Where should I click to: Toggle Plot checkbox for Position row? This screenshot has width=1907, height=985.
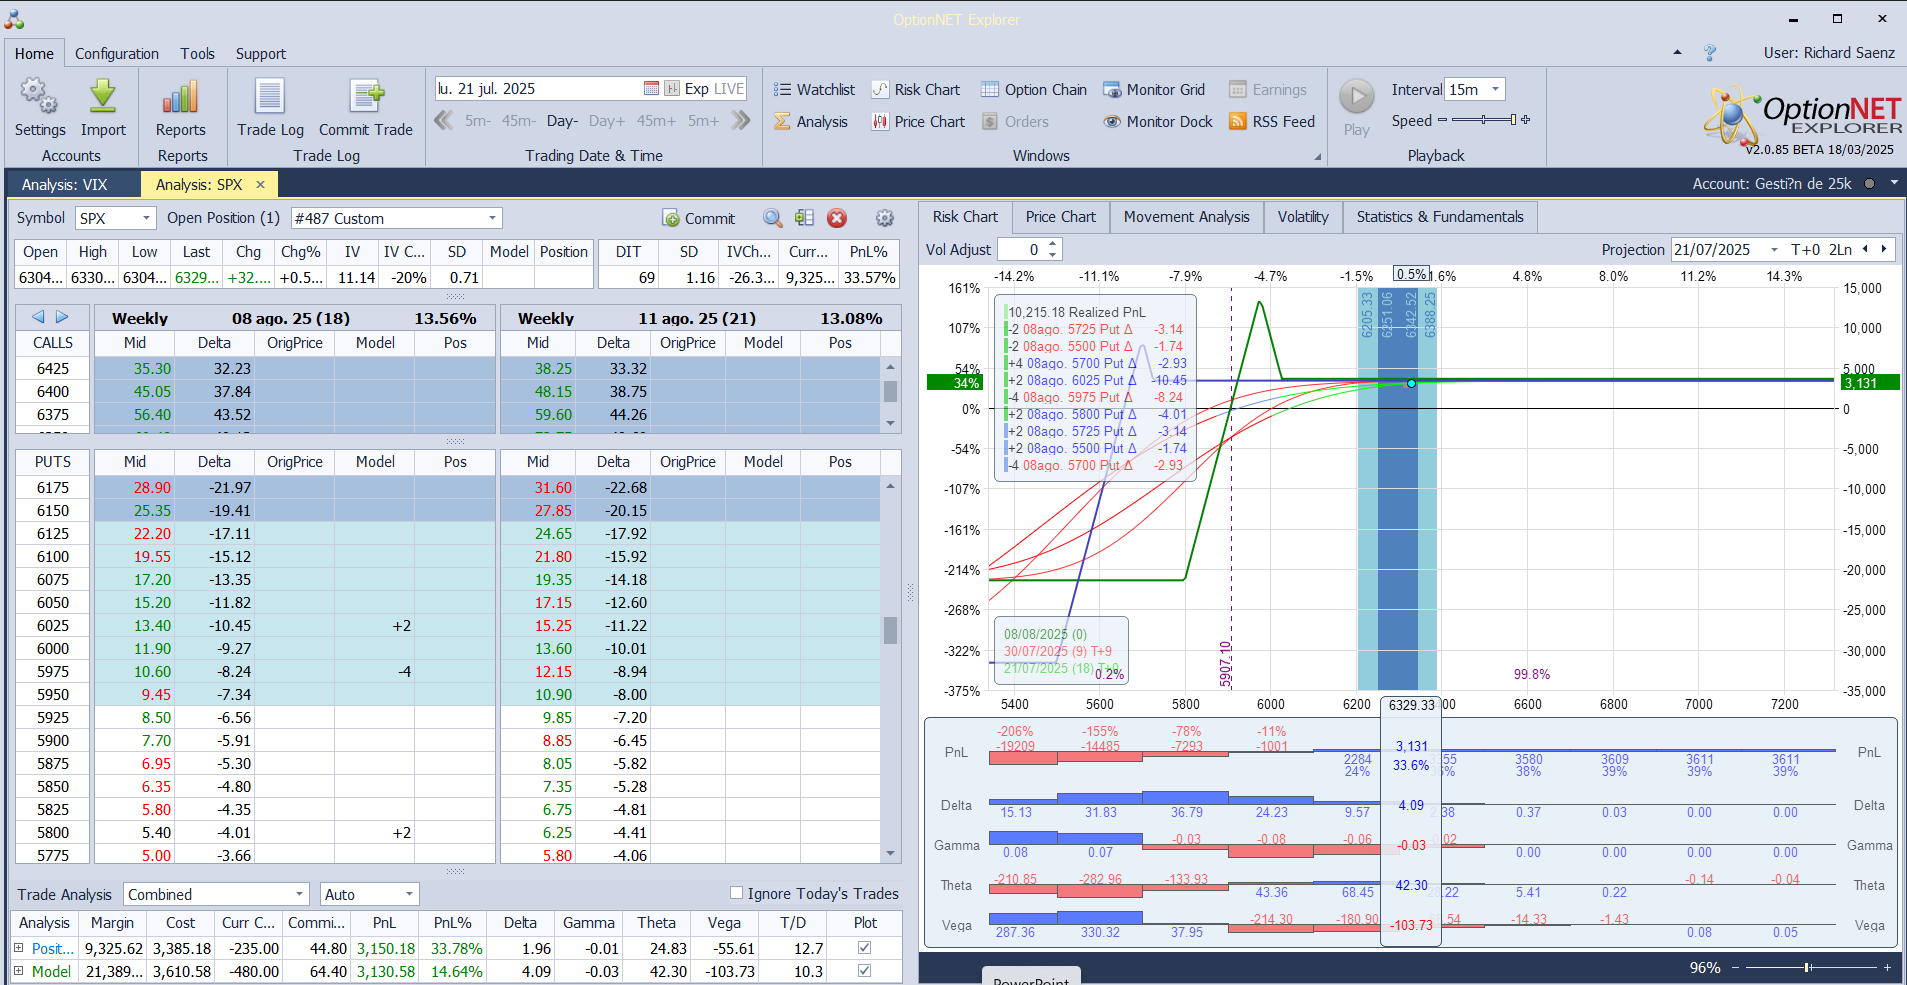click(x=865, y=948)
